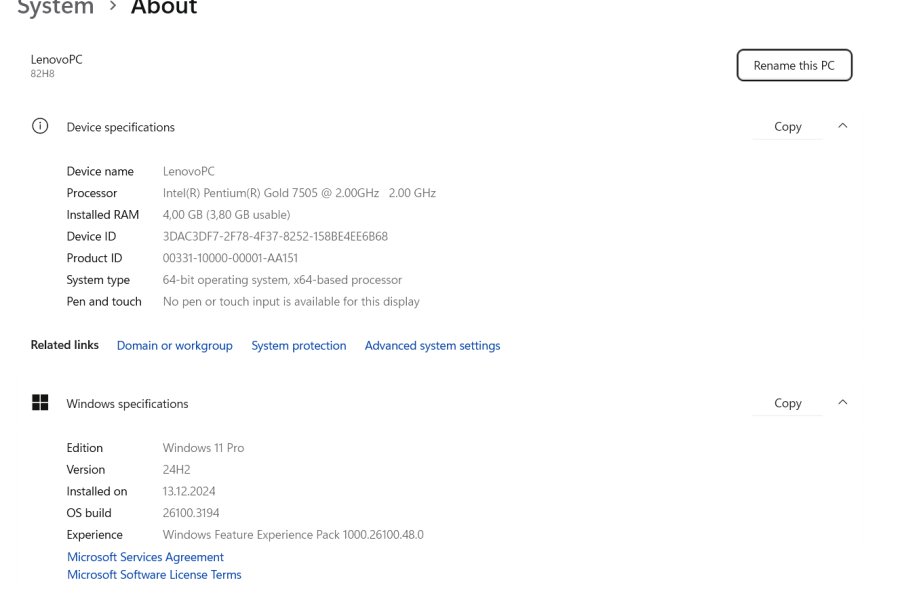Select the Product ID value text

[x=230, y=258]
